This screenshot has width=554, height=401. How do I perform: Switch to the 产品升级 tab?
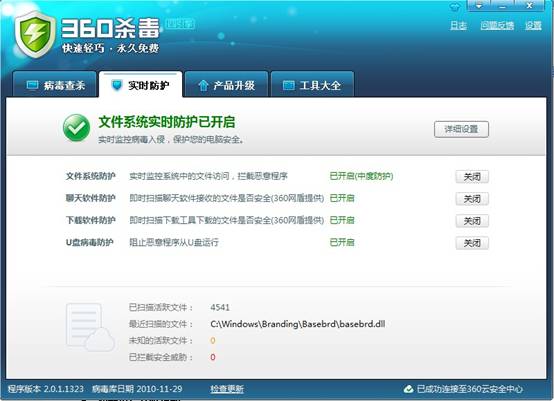(226, 85)
